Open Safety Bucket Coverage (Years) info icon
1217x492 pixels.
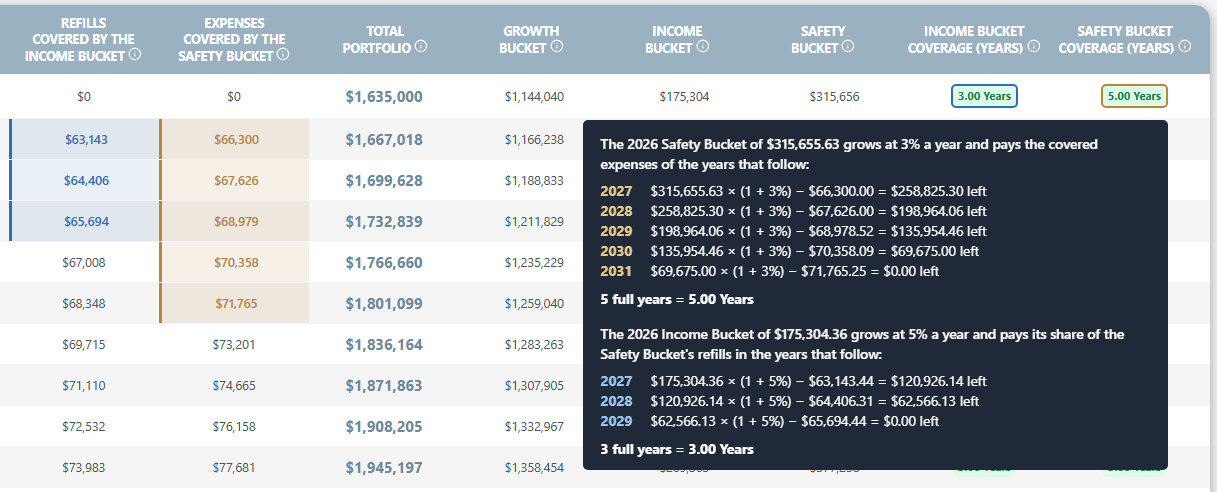1185,47
